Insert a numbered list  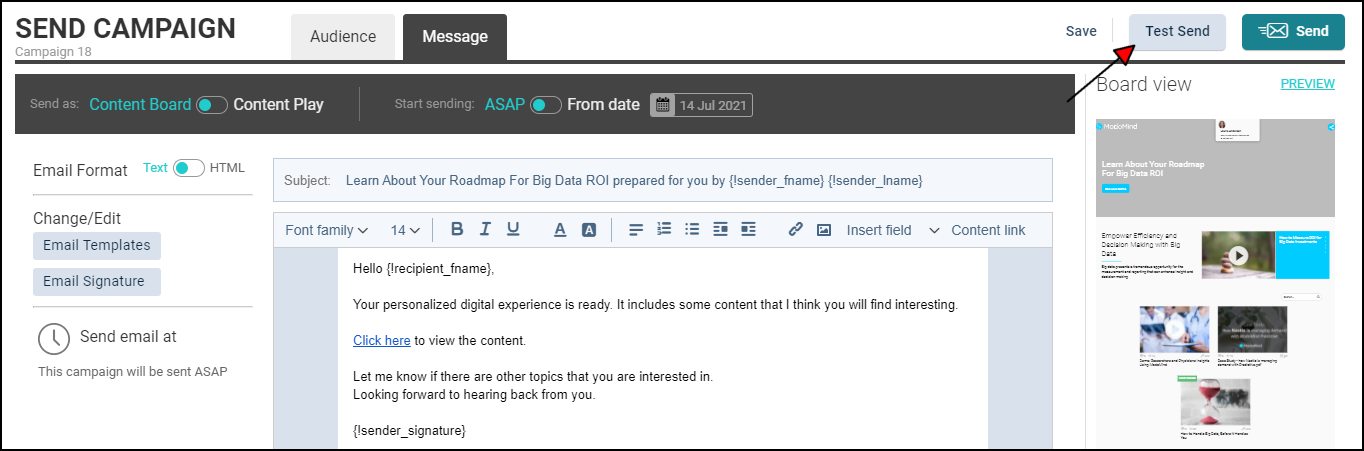pyautogui.click(x=664, y=230)
